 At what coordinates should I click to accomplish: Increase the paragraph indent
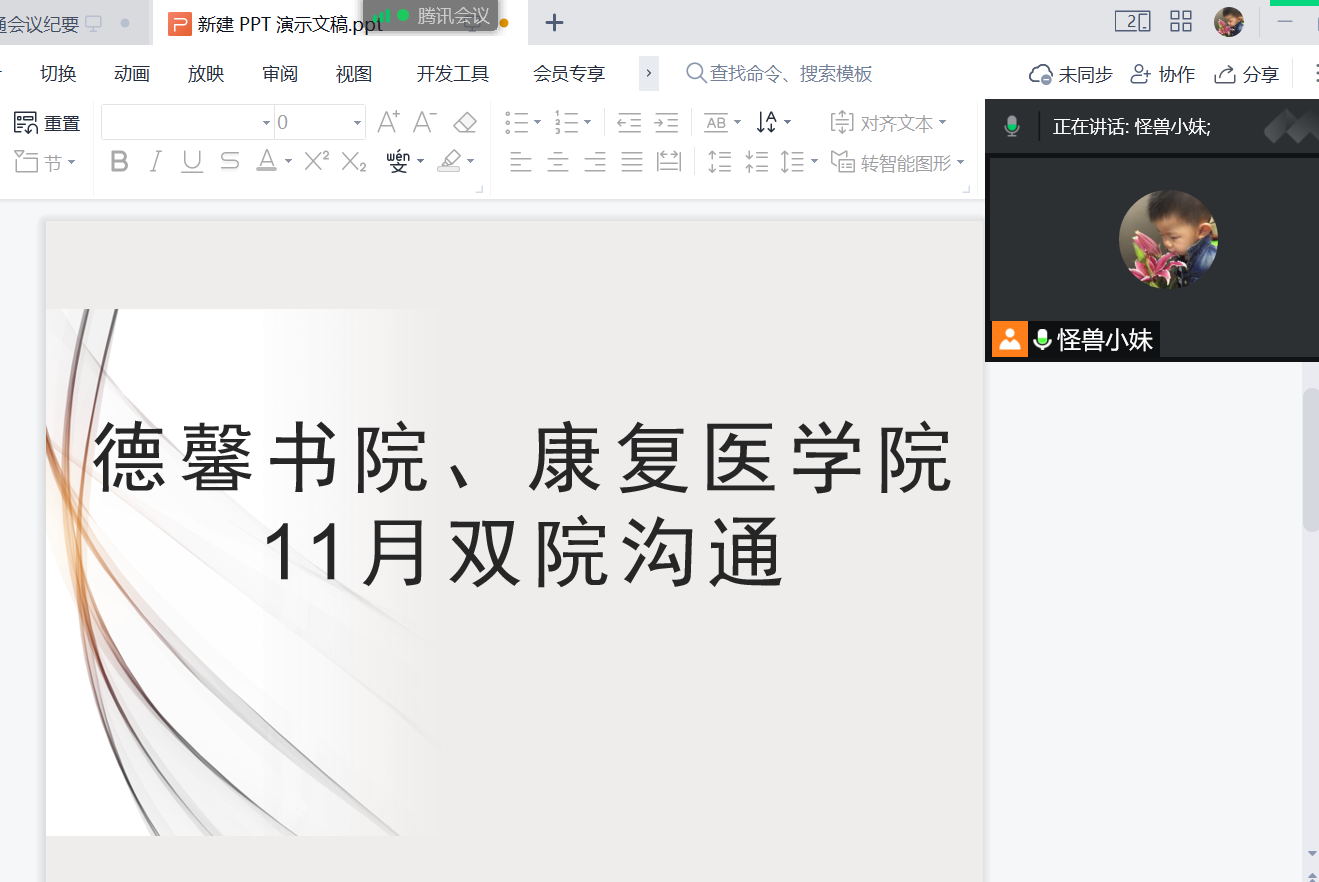(666, 122)
